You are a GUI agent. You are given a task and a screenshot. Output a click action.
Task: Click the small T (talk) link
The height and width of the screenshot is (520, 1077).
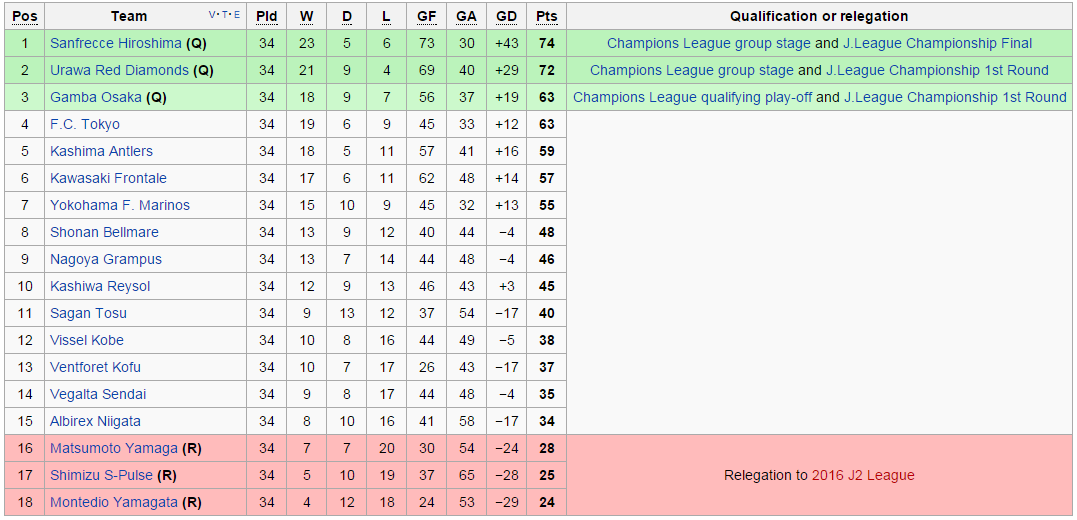(224, 15)
